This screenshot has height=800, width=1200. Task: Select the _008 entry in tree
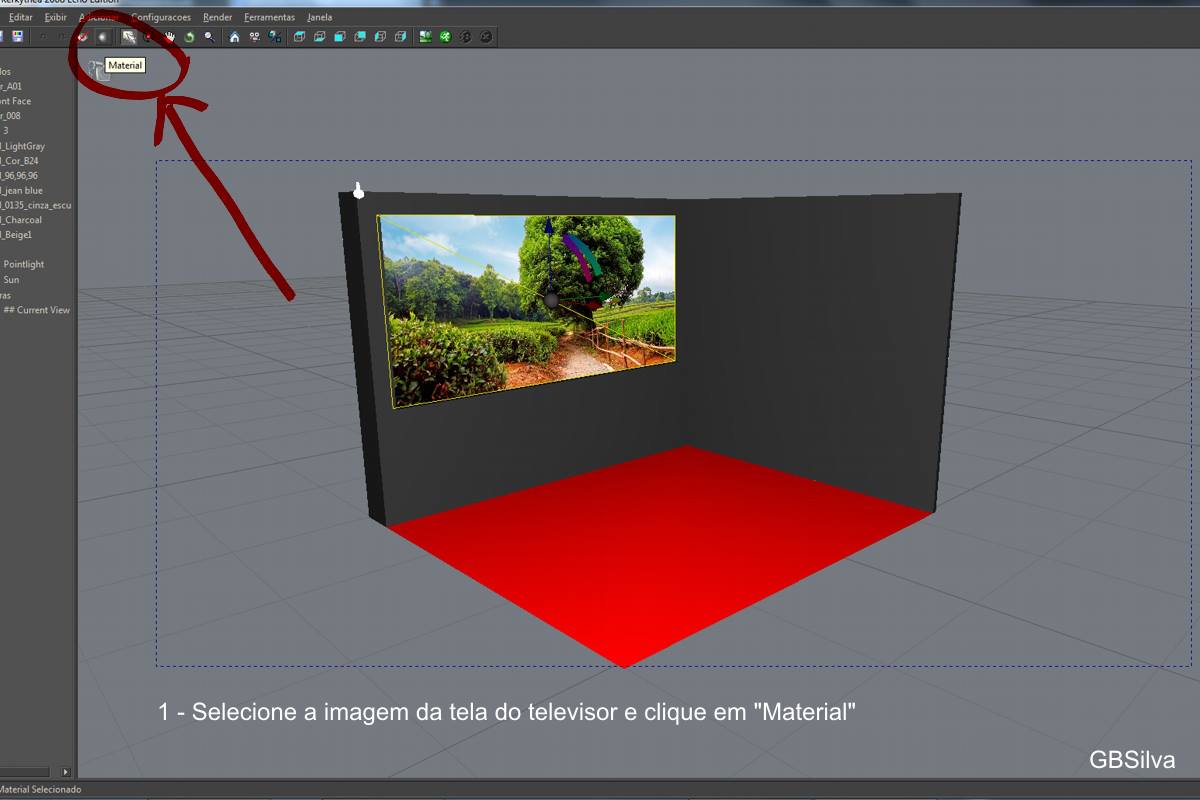[10, 116]
